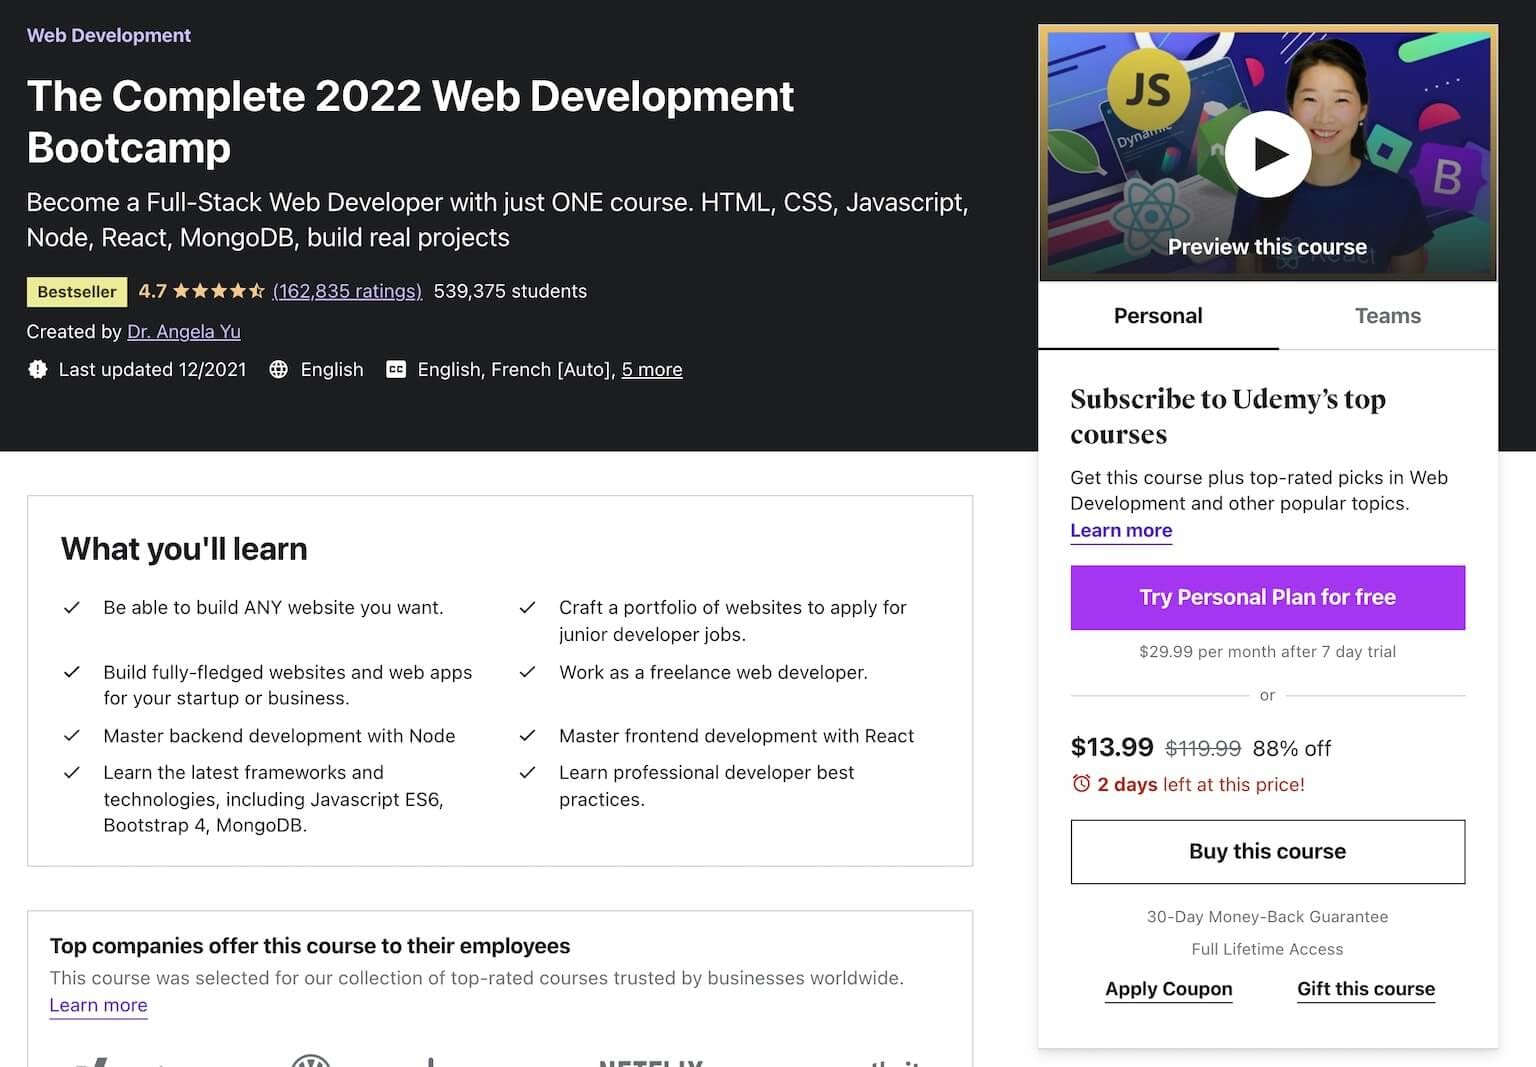Open instructor Dr. Angela Yu's profile
The width and height of the screenshot is (1536, 1067).
coord(184,331)
